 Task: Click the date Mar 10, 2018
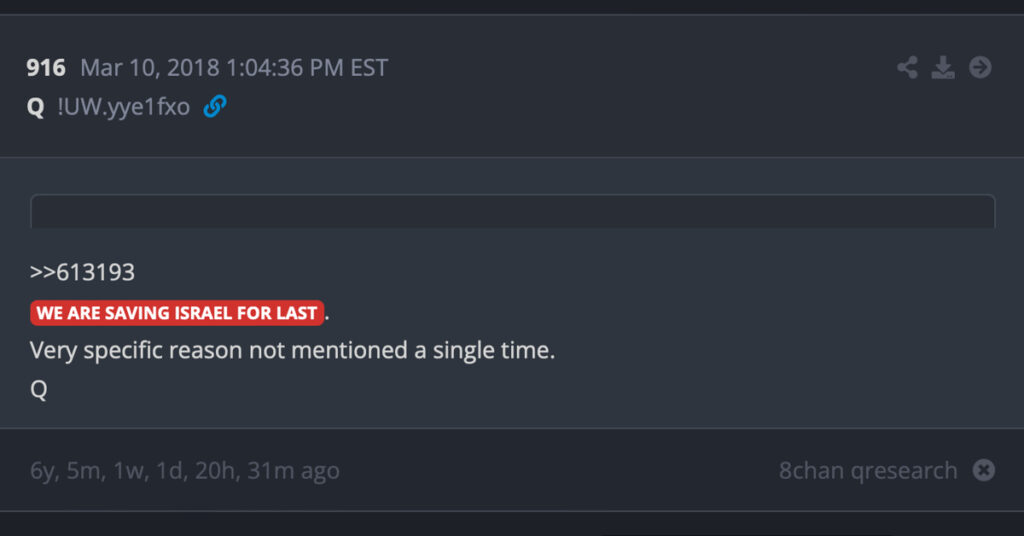150,68
